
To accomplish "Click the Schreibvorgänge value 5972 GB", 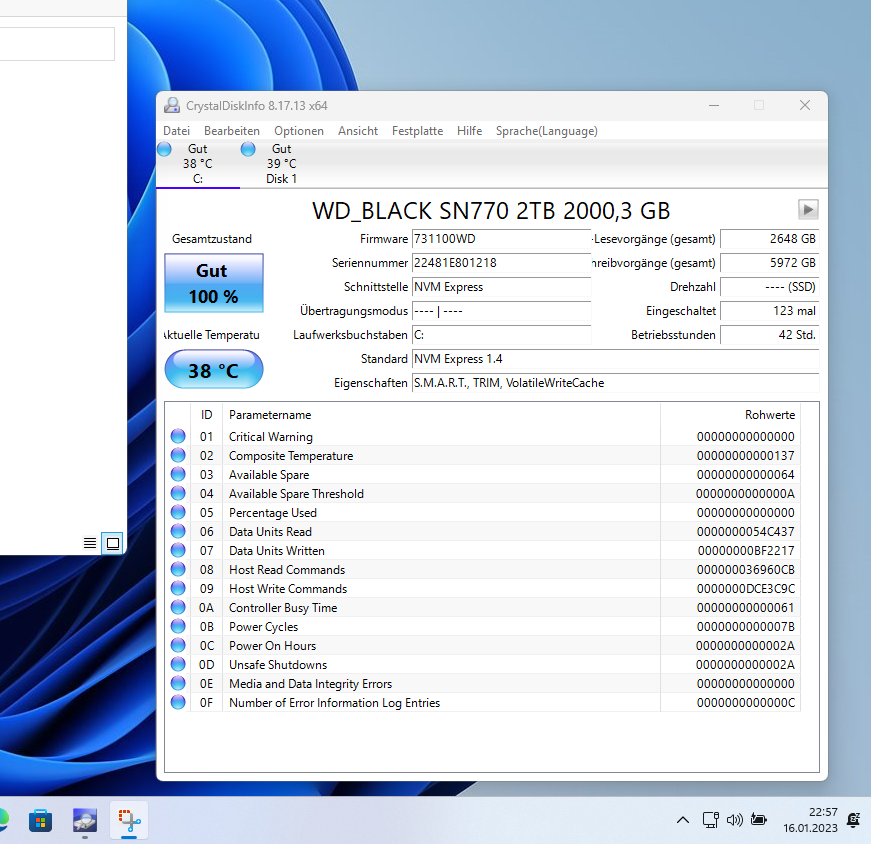I will click(x=769, y=263).
